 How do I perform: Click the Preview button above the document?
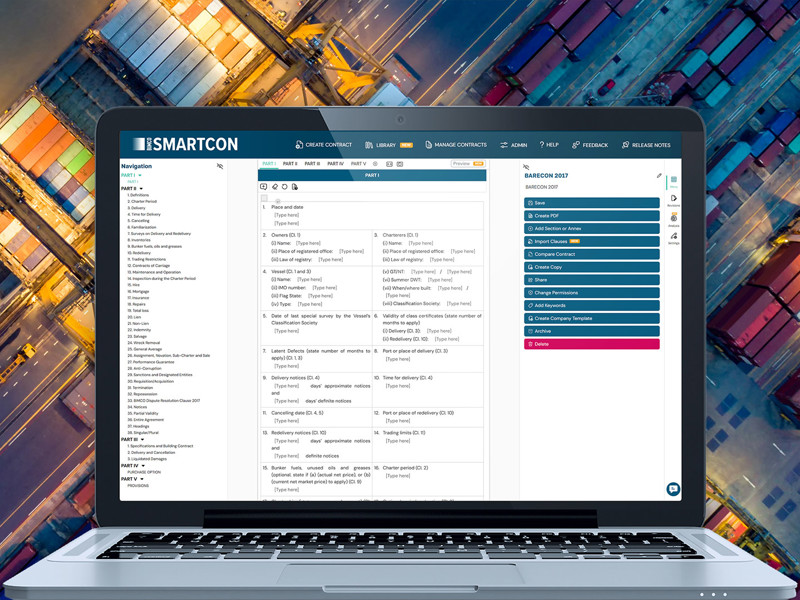pos(467,163)
